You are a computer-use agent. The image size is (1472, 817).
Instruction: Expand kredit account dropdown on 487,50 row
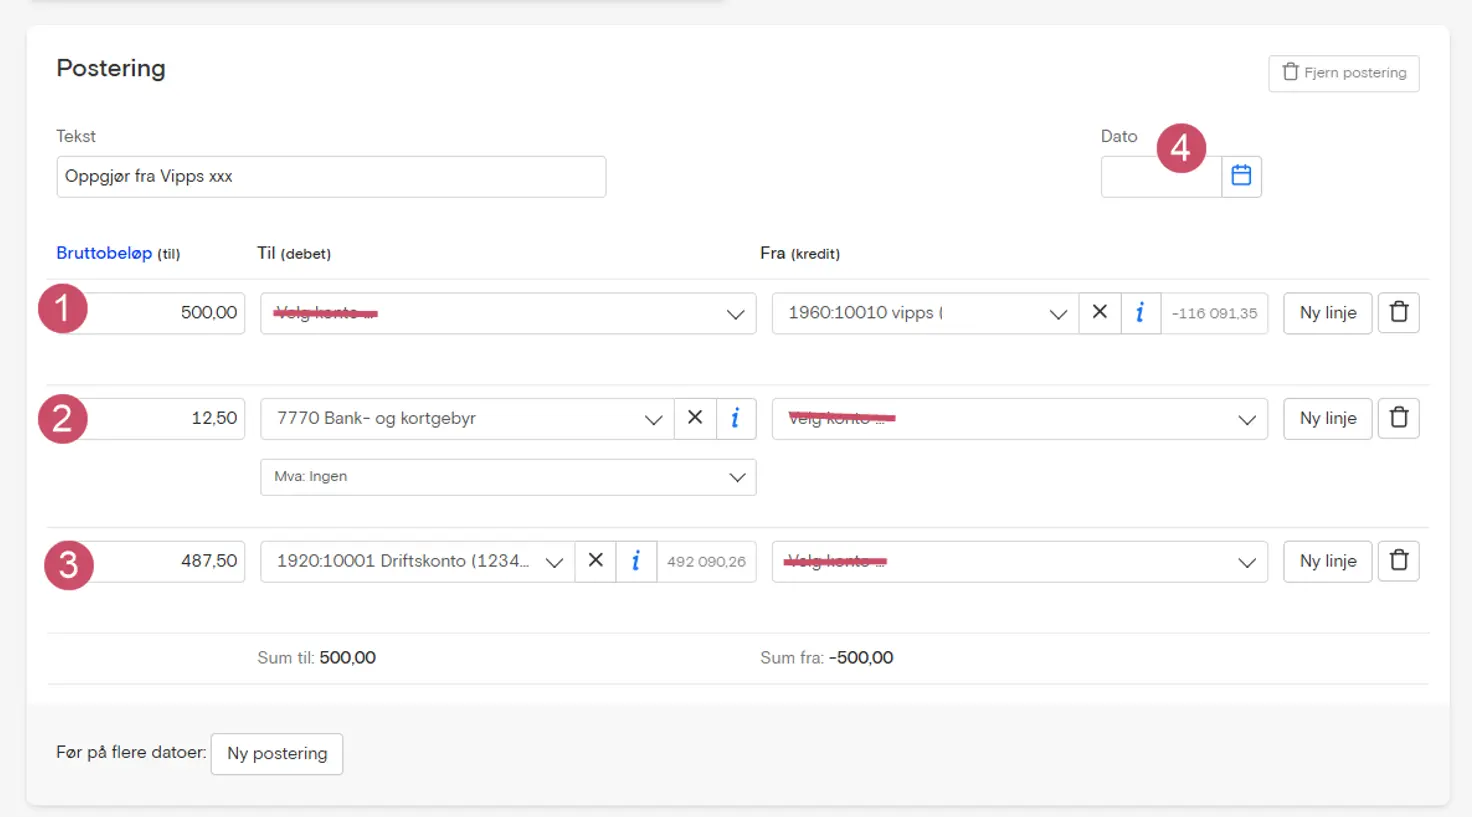[x=1019, y=562]
